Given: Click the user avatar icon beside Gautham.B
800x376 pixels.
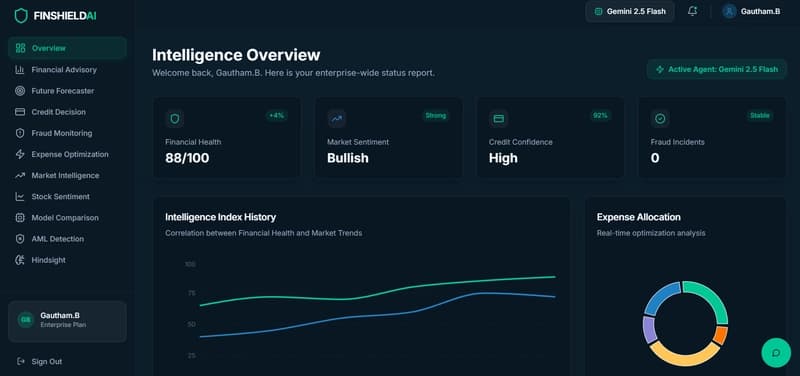Looking at the screenshot, I should [730, 11].
